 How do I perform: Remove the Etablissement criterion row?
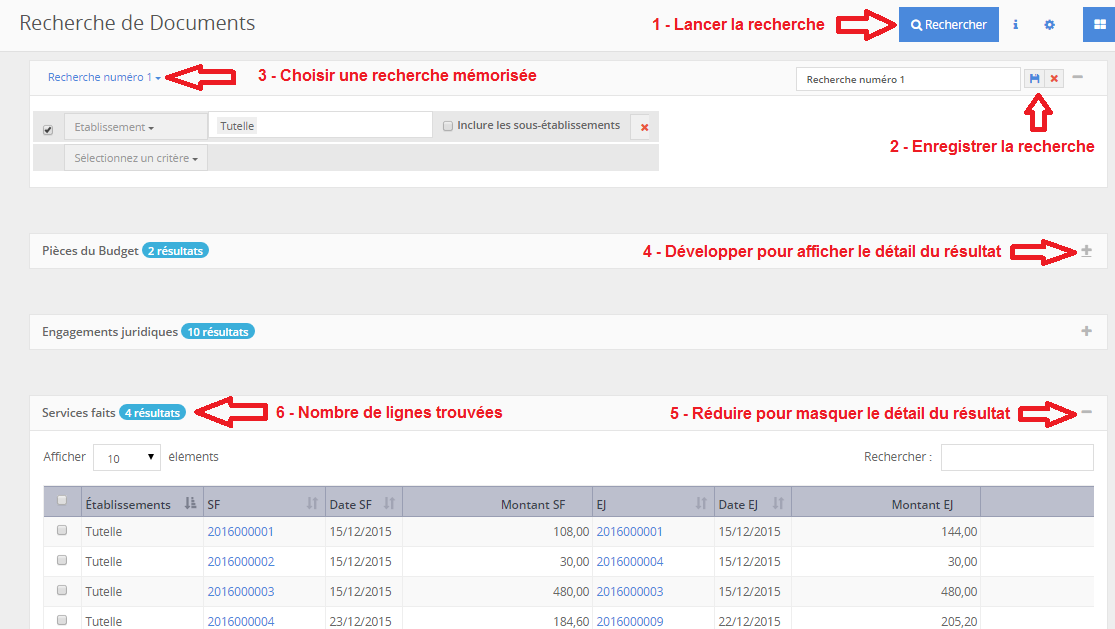[x=644, y=127]
